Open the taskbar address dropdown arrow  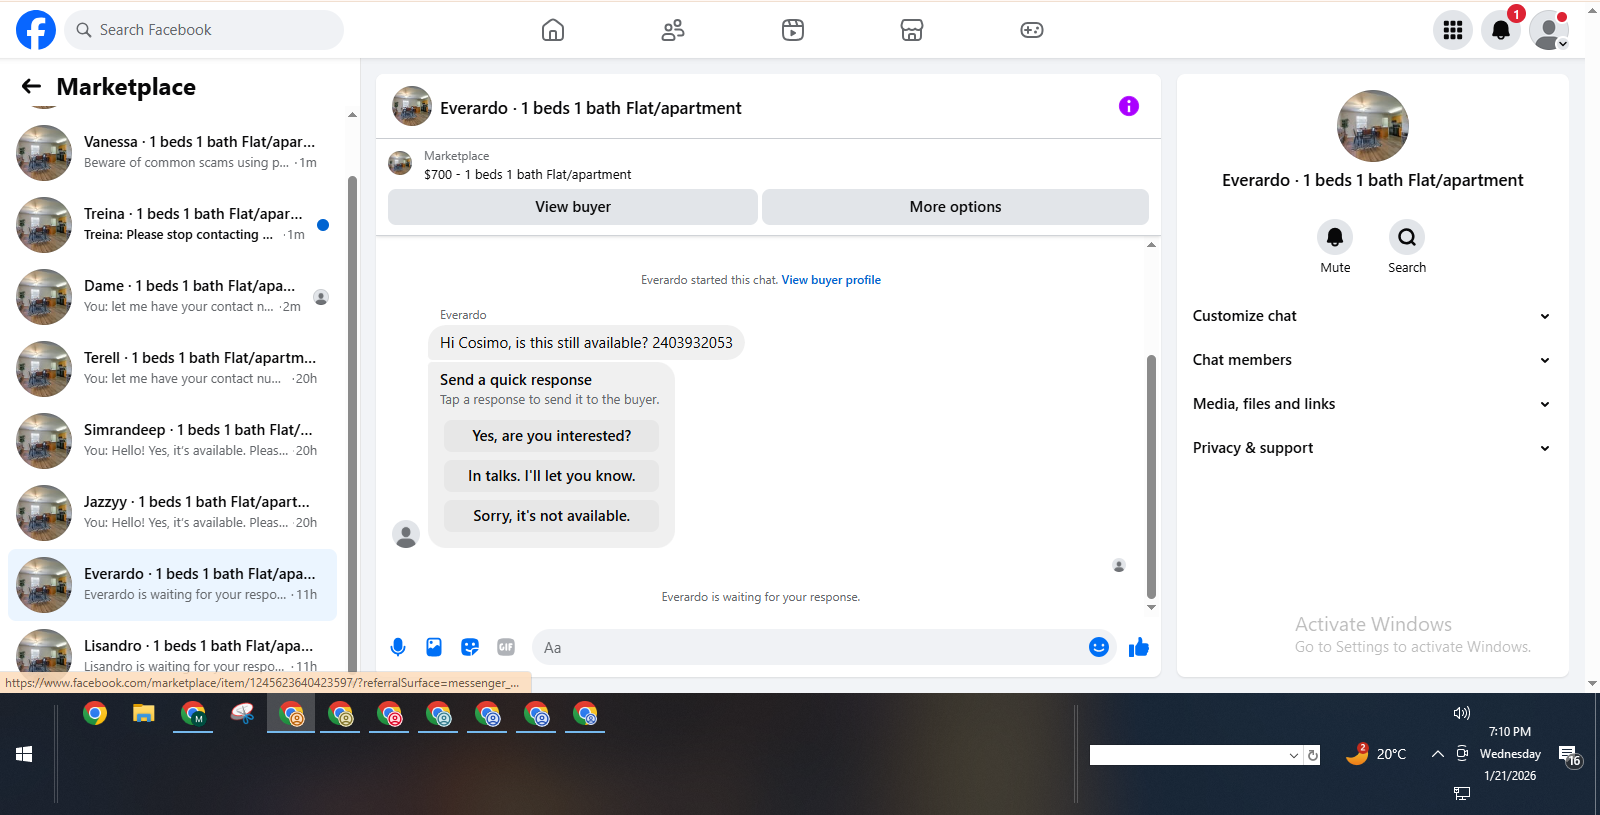click(1294, 755)
